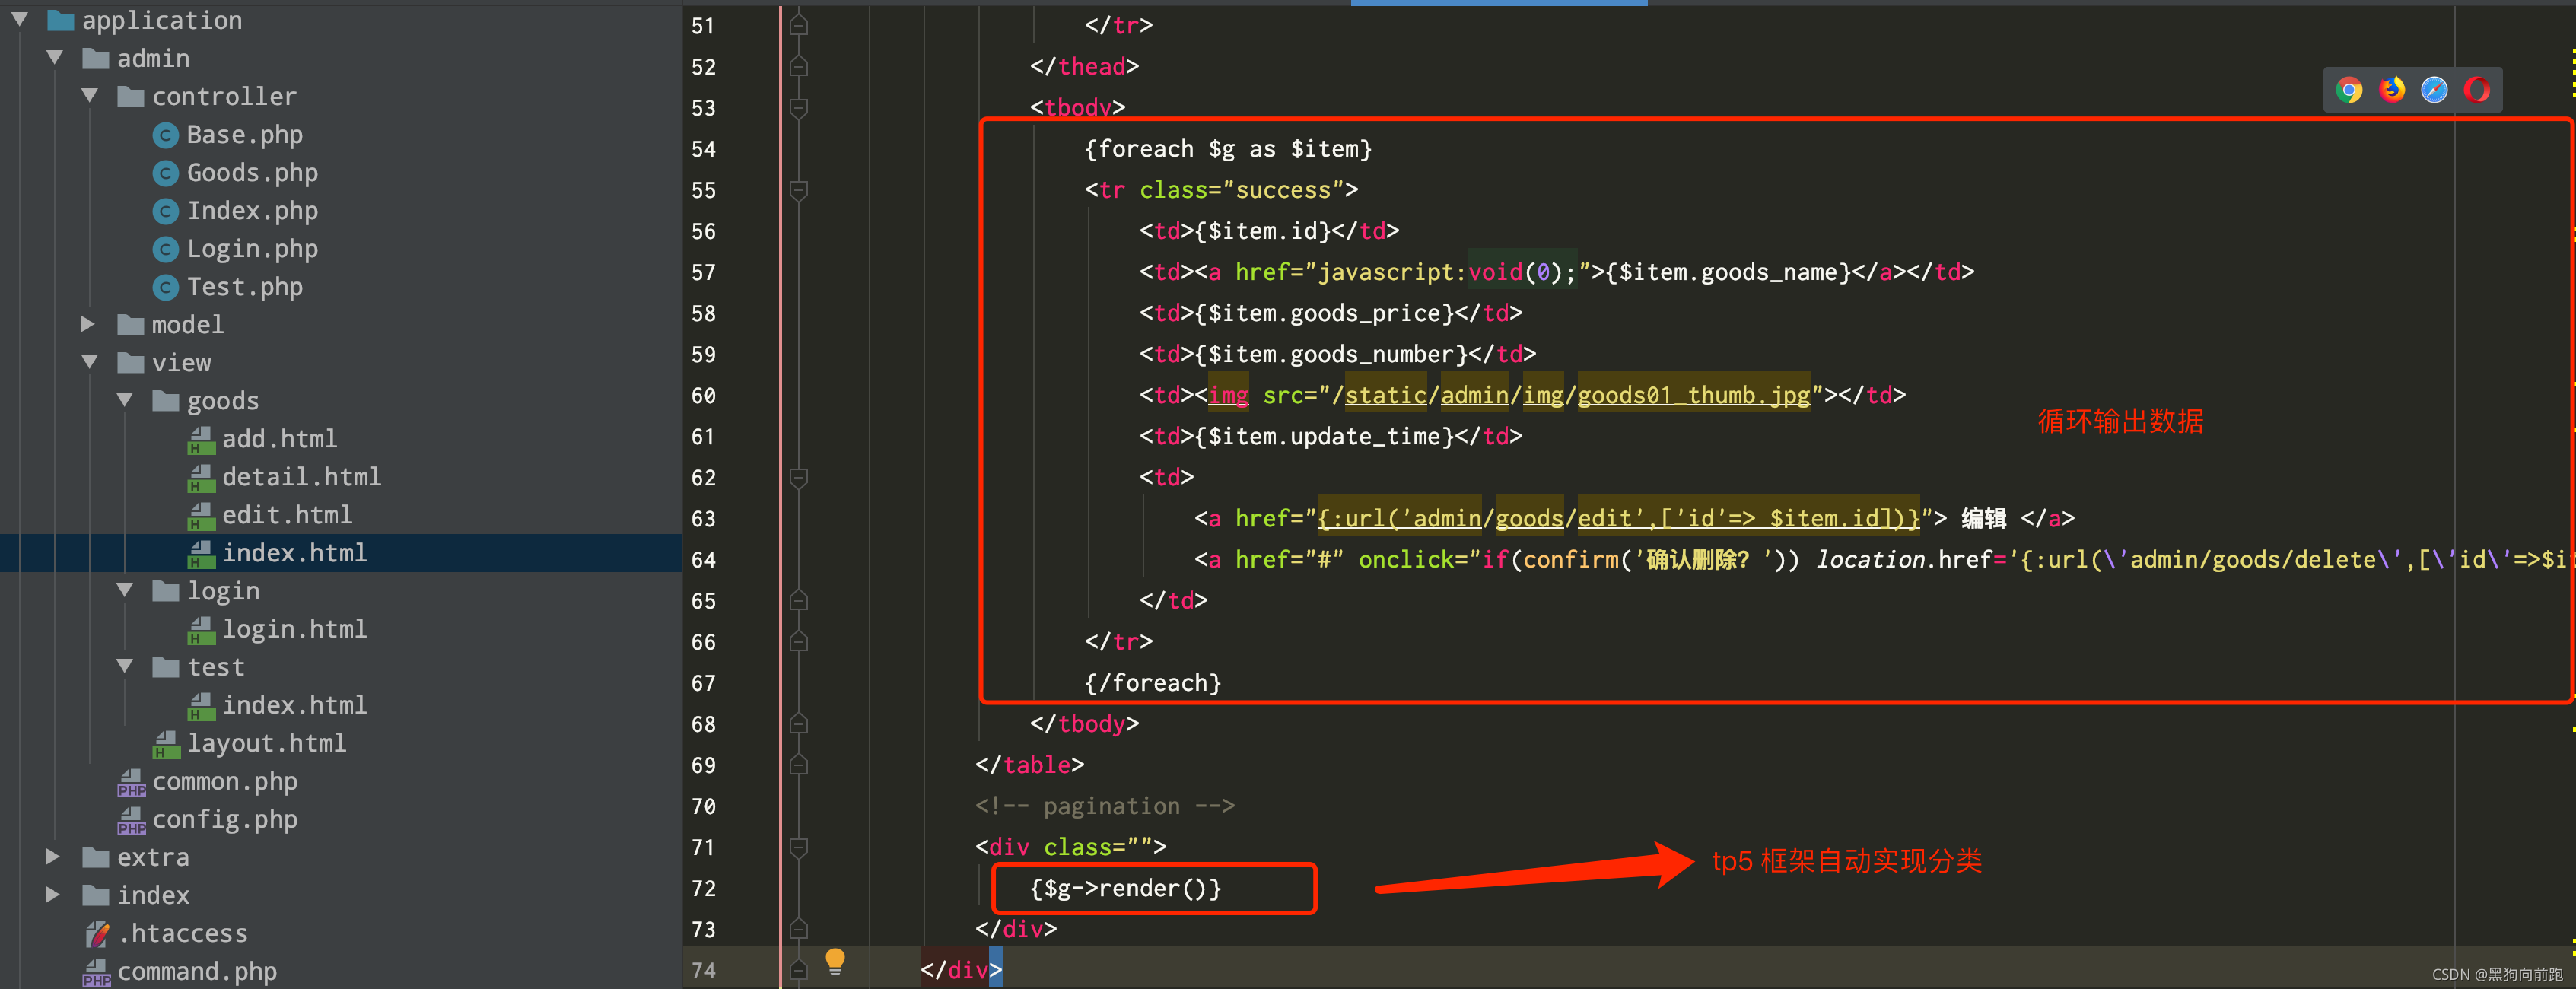Collapse the test folder arrow
Screen dimensions: 2576x989
coord(125,666)
